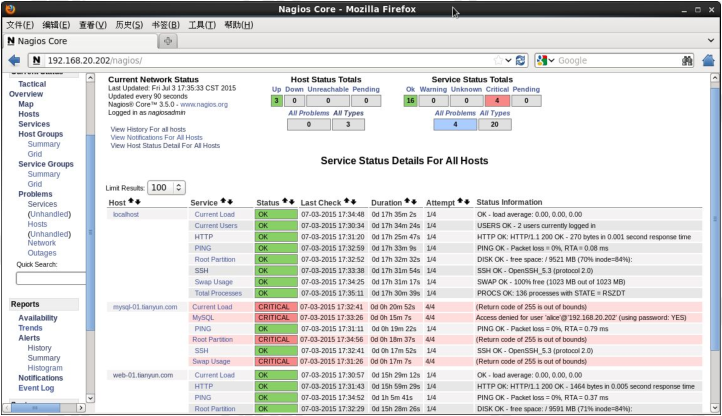Open the 历史(S) menu

point(129,25)
